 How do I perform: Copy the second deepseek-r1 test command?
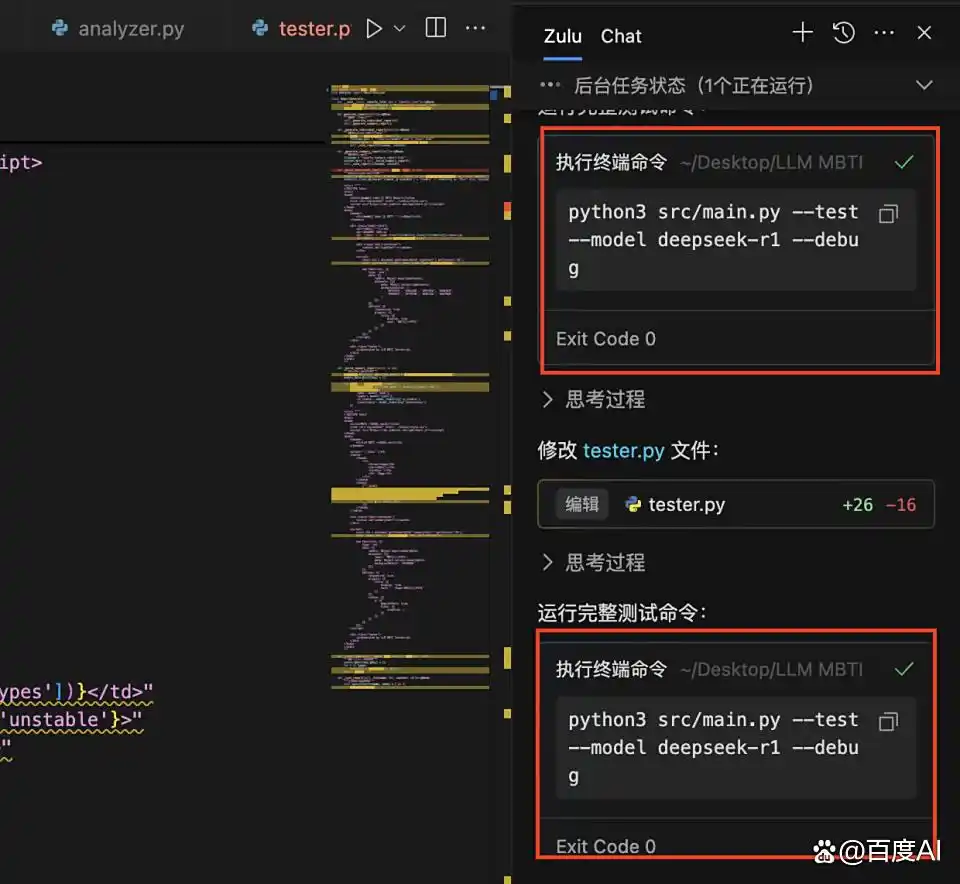tap(888, 721)
